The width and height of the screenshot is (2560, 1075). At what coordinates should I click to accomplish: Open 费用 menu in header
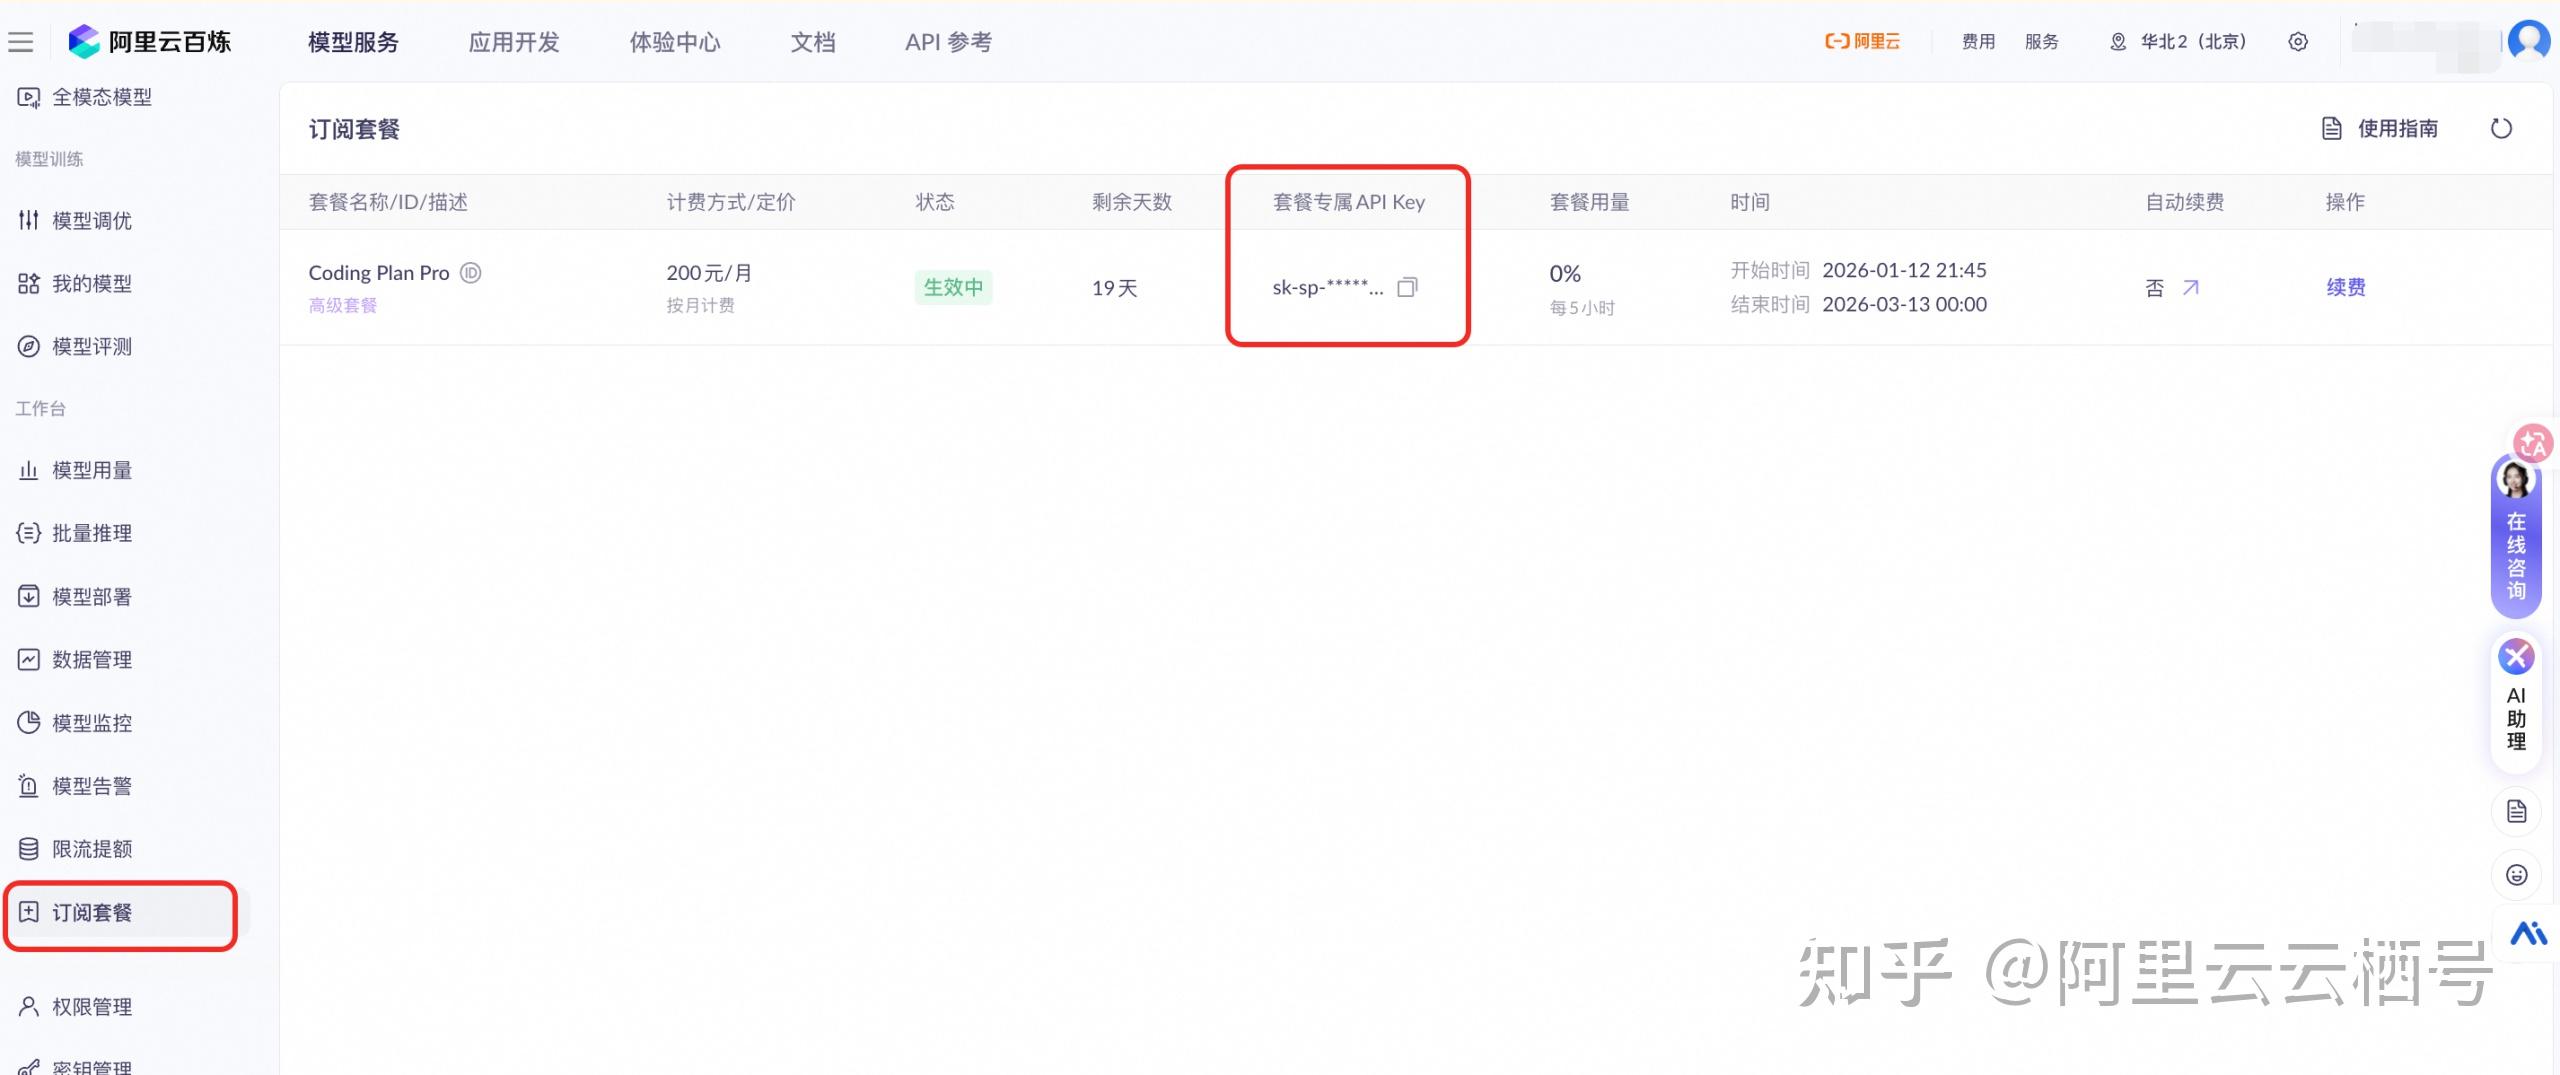coord(1978,41)
